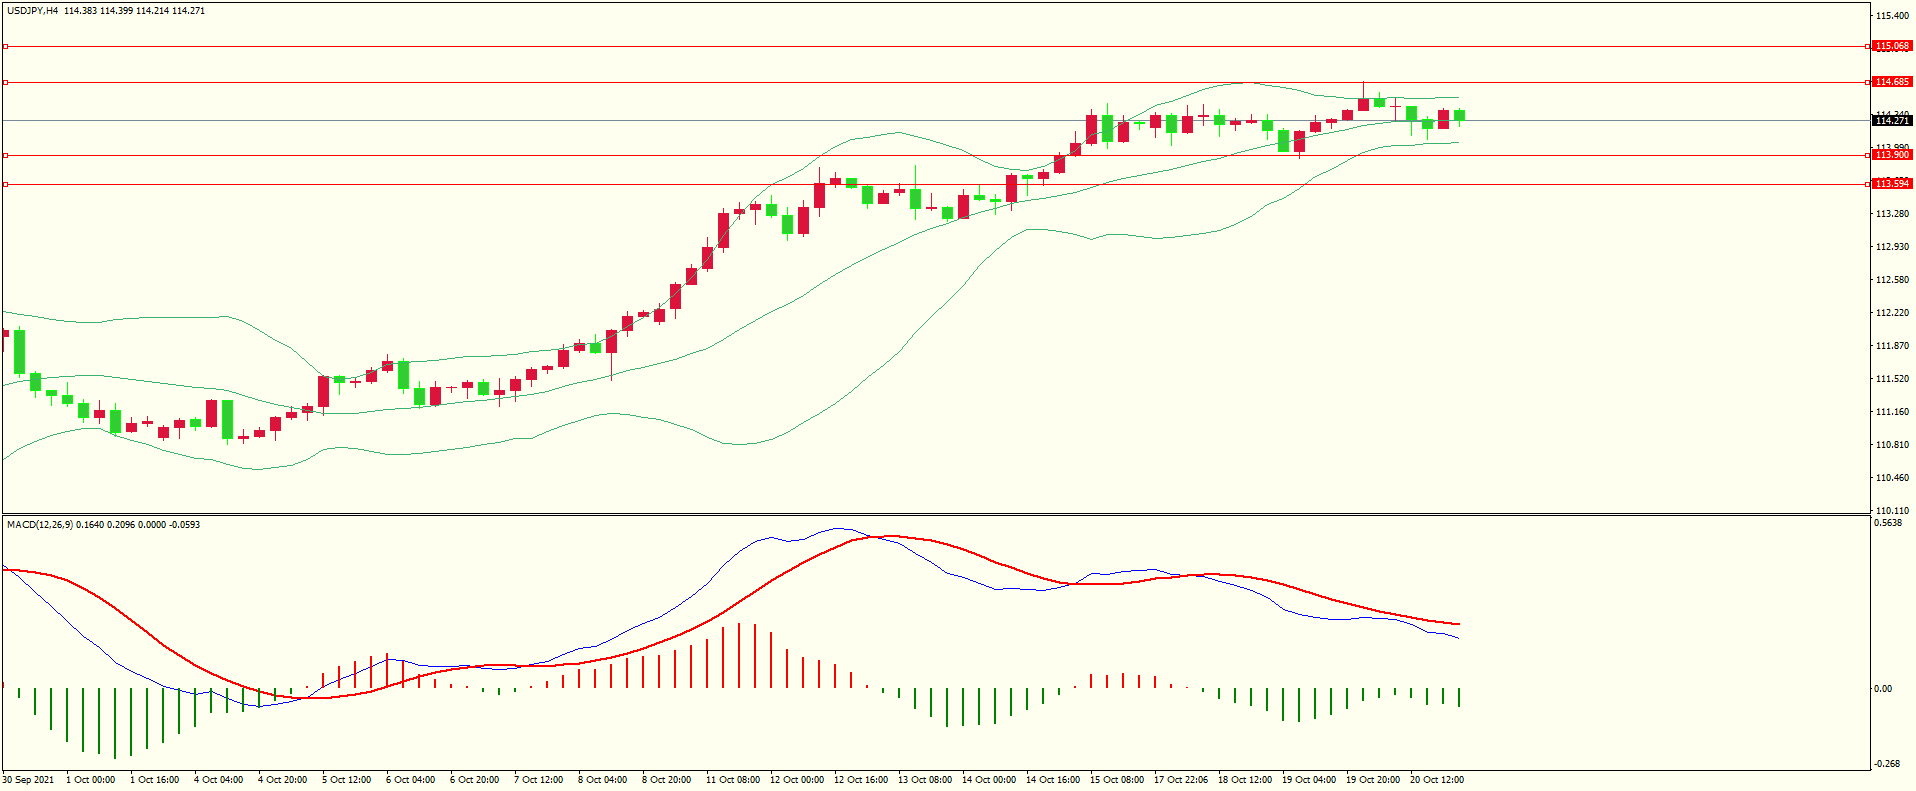Select left anchor point of 113.900 line
Viewport: 1916px width, 791px height.
pos(6,155)
